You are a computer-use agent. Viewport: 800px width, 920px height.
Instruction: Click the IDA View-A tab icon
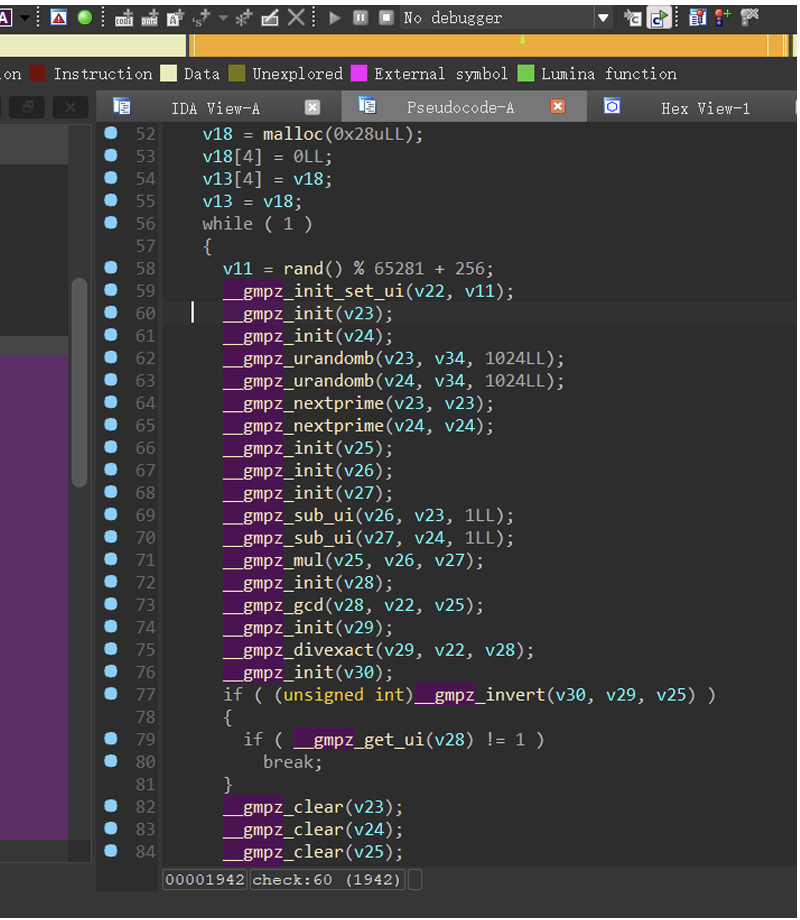121,106
